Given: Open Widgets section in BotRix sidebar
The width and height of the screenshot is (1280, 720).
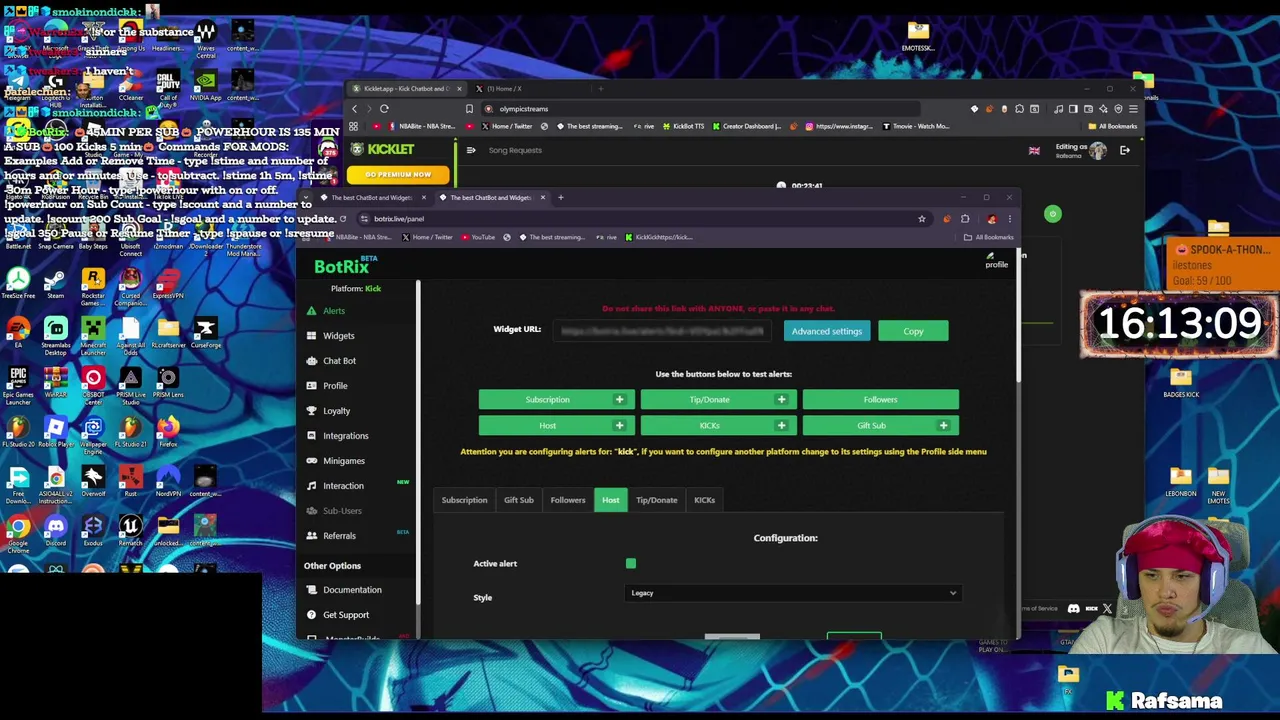Looking at the screenshot, I should pos(338,336).
